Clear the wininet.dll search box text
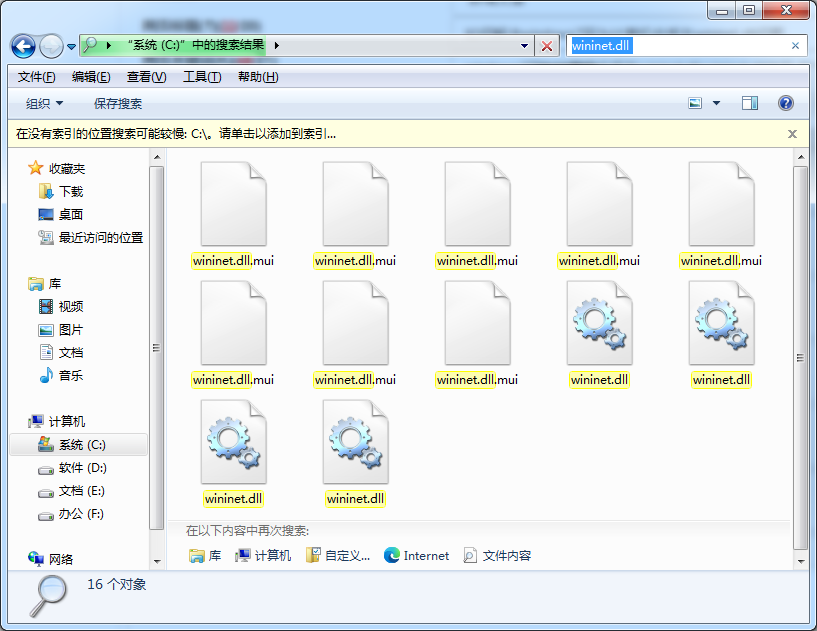 click(x=796, y=46)
